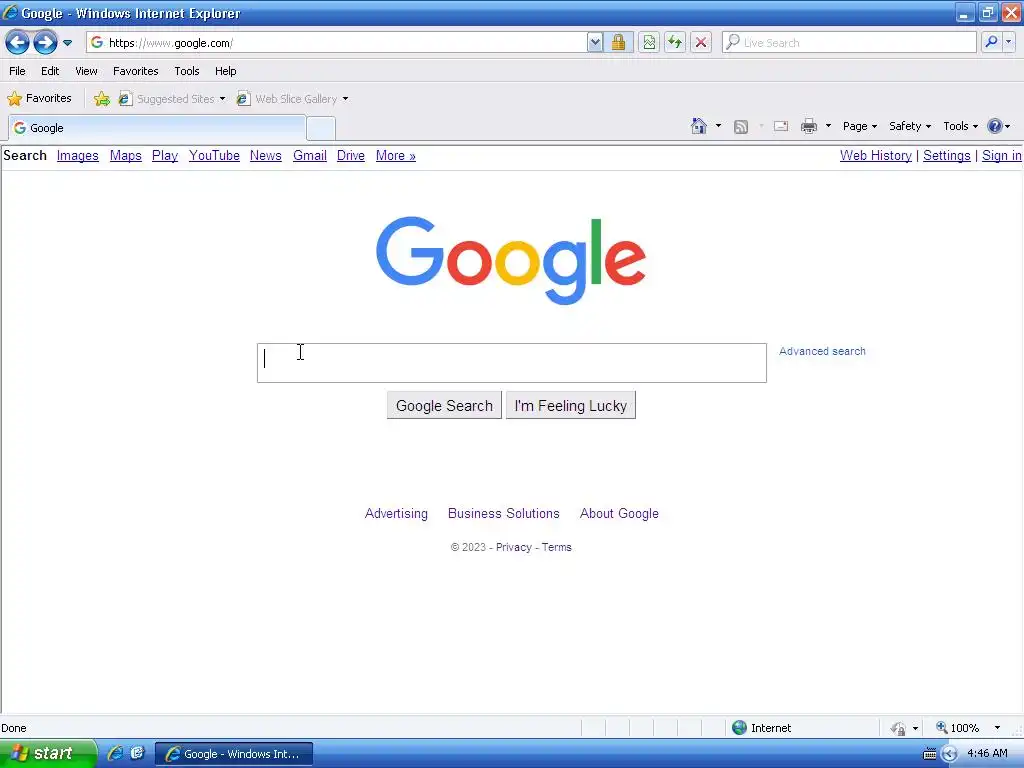Expand the Home icon dropdown arrow
This screenshot has width=1024, height=768.
coord(718,126)
